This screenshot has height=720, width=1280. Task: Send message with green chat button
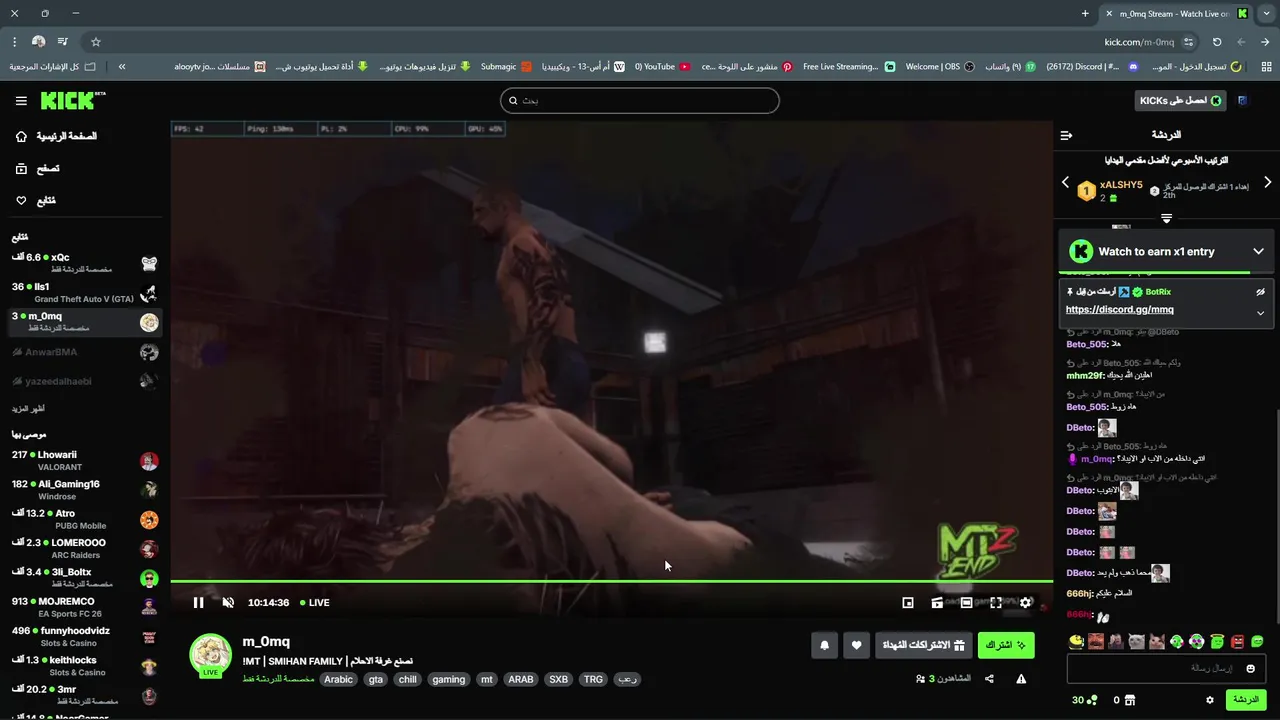(1246, 700)
